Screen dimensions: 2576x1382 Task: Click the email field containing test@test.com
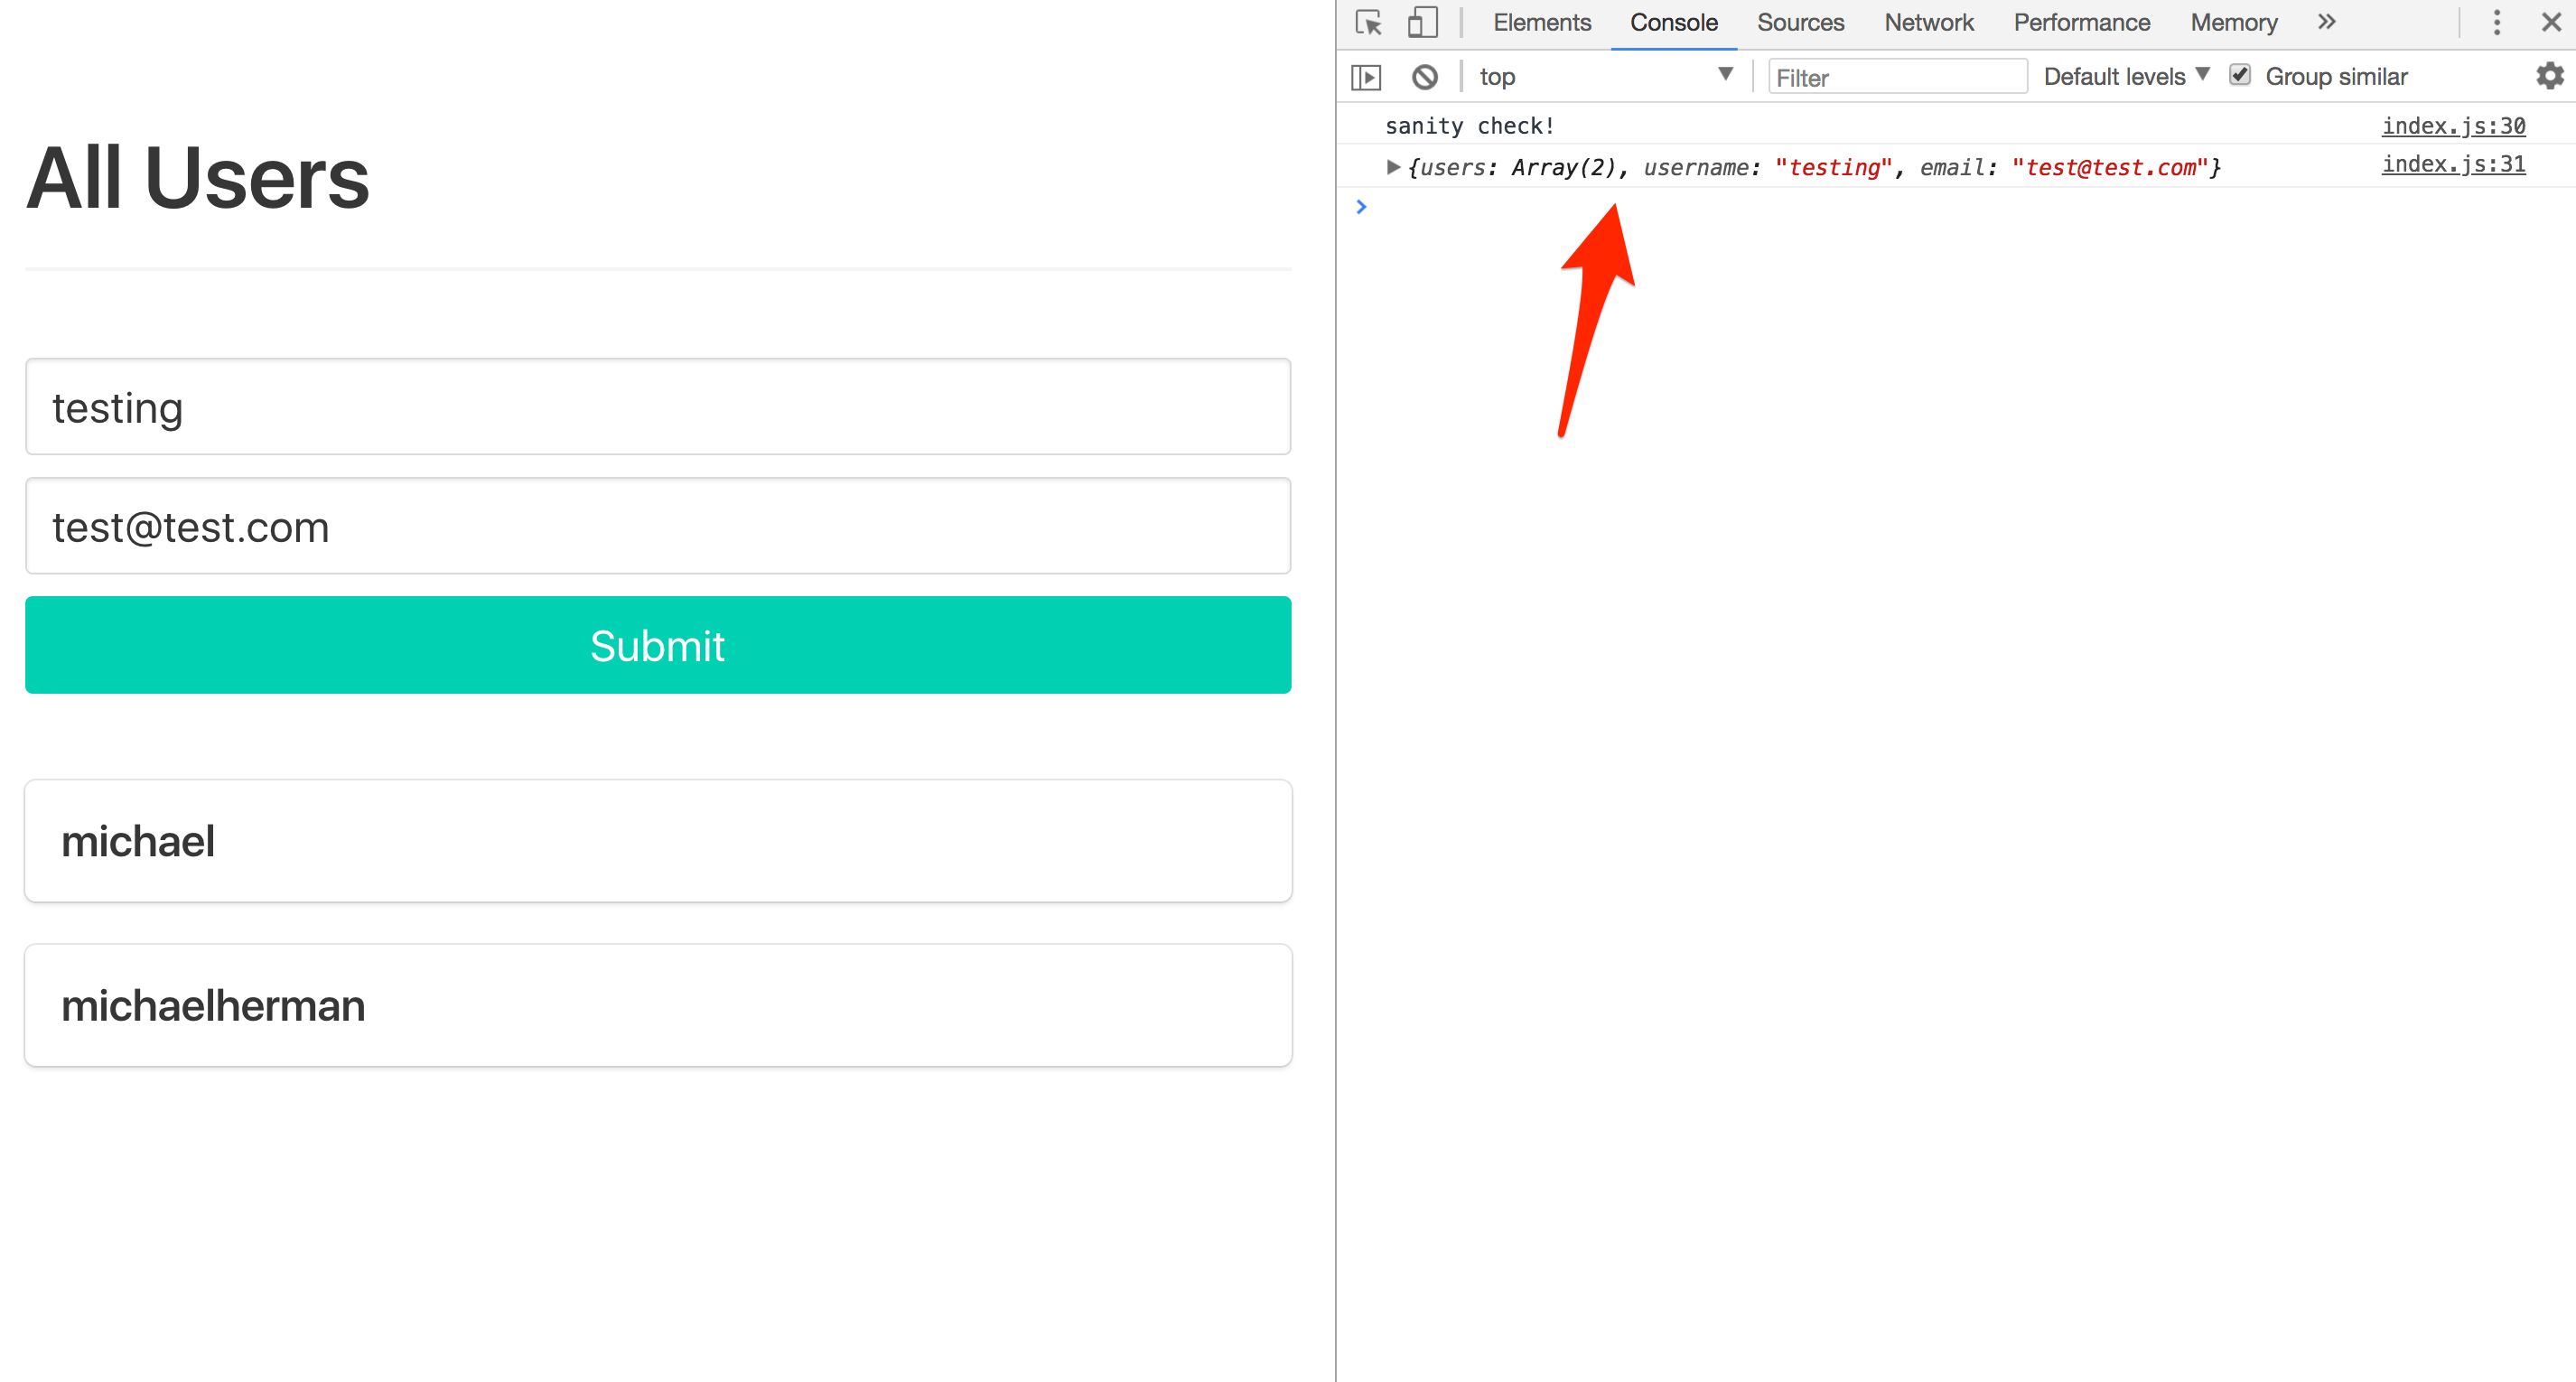coord(658,526)
